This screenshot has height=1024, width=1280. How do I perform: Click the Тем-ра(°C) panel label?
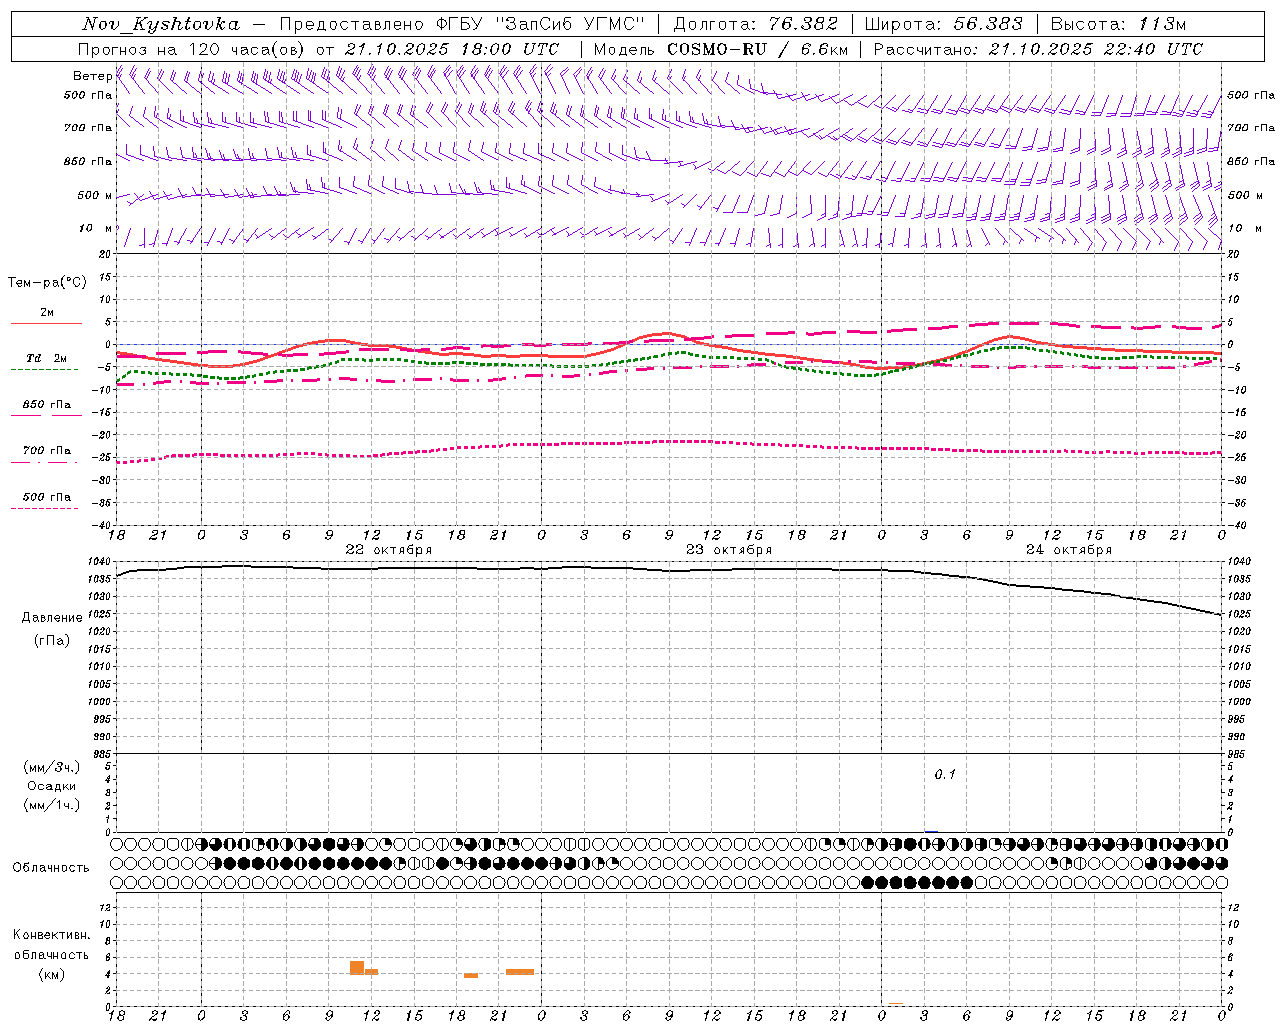pos(47,282)
